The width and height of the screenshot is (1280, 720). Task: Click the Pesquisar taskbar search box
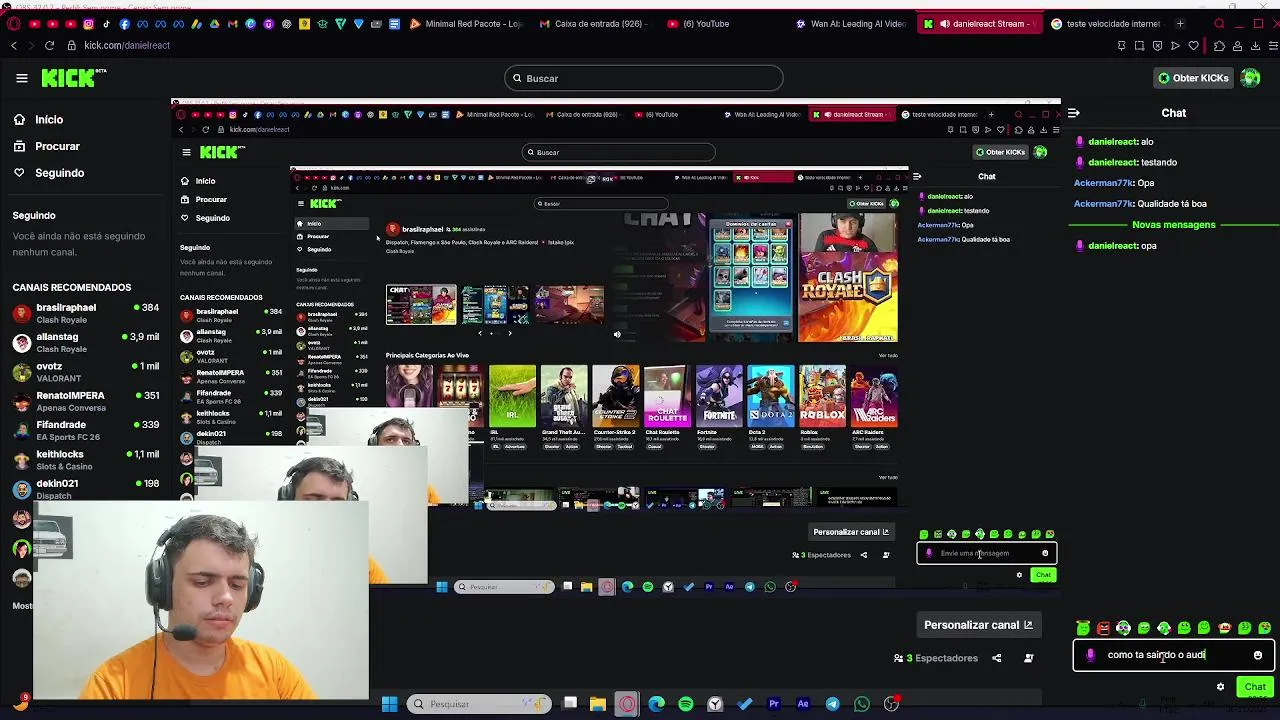coord(479,704)
